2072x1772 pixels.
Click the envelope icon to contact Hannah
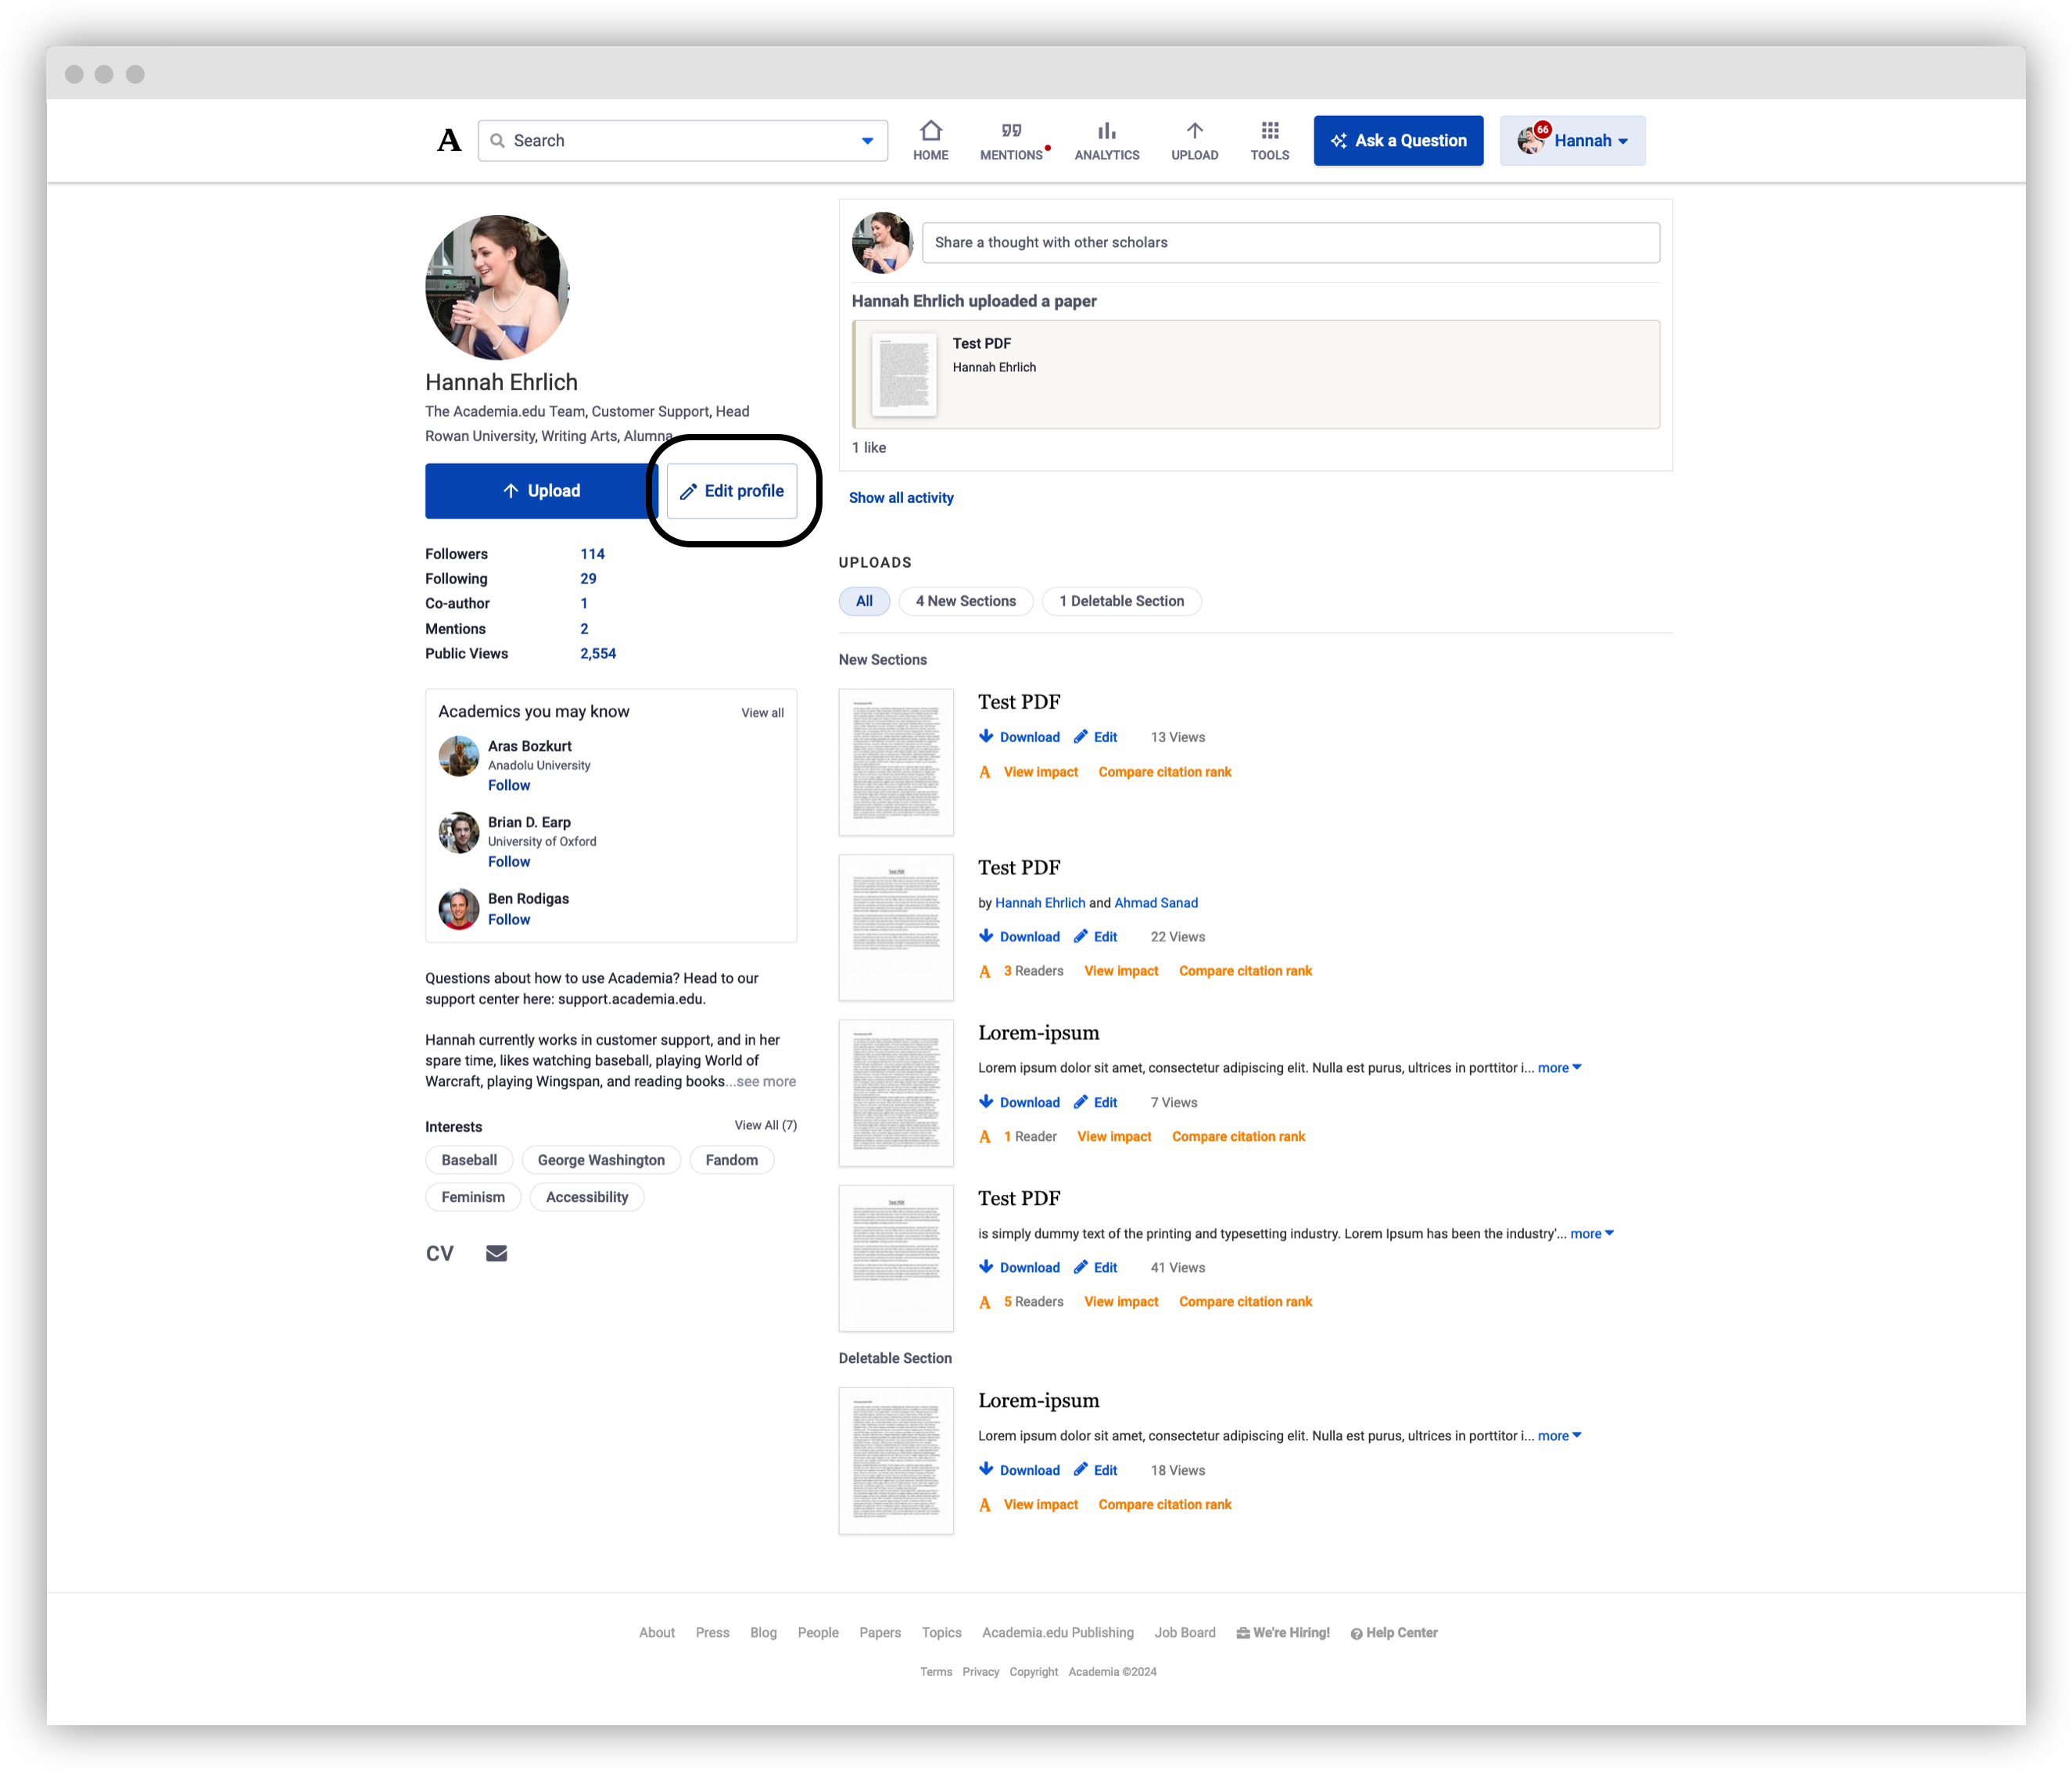click(x=496, y=1252)
